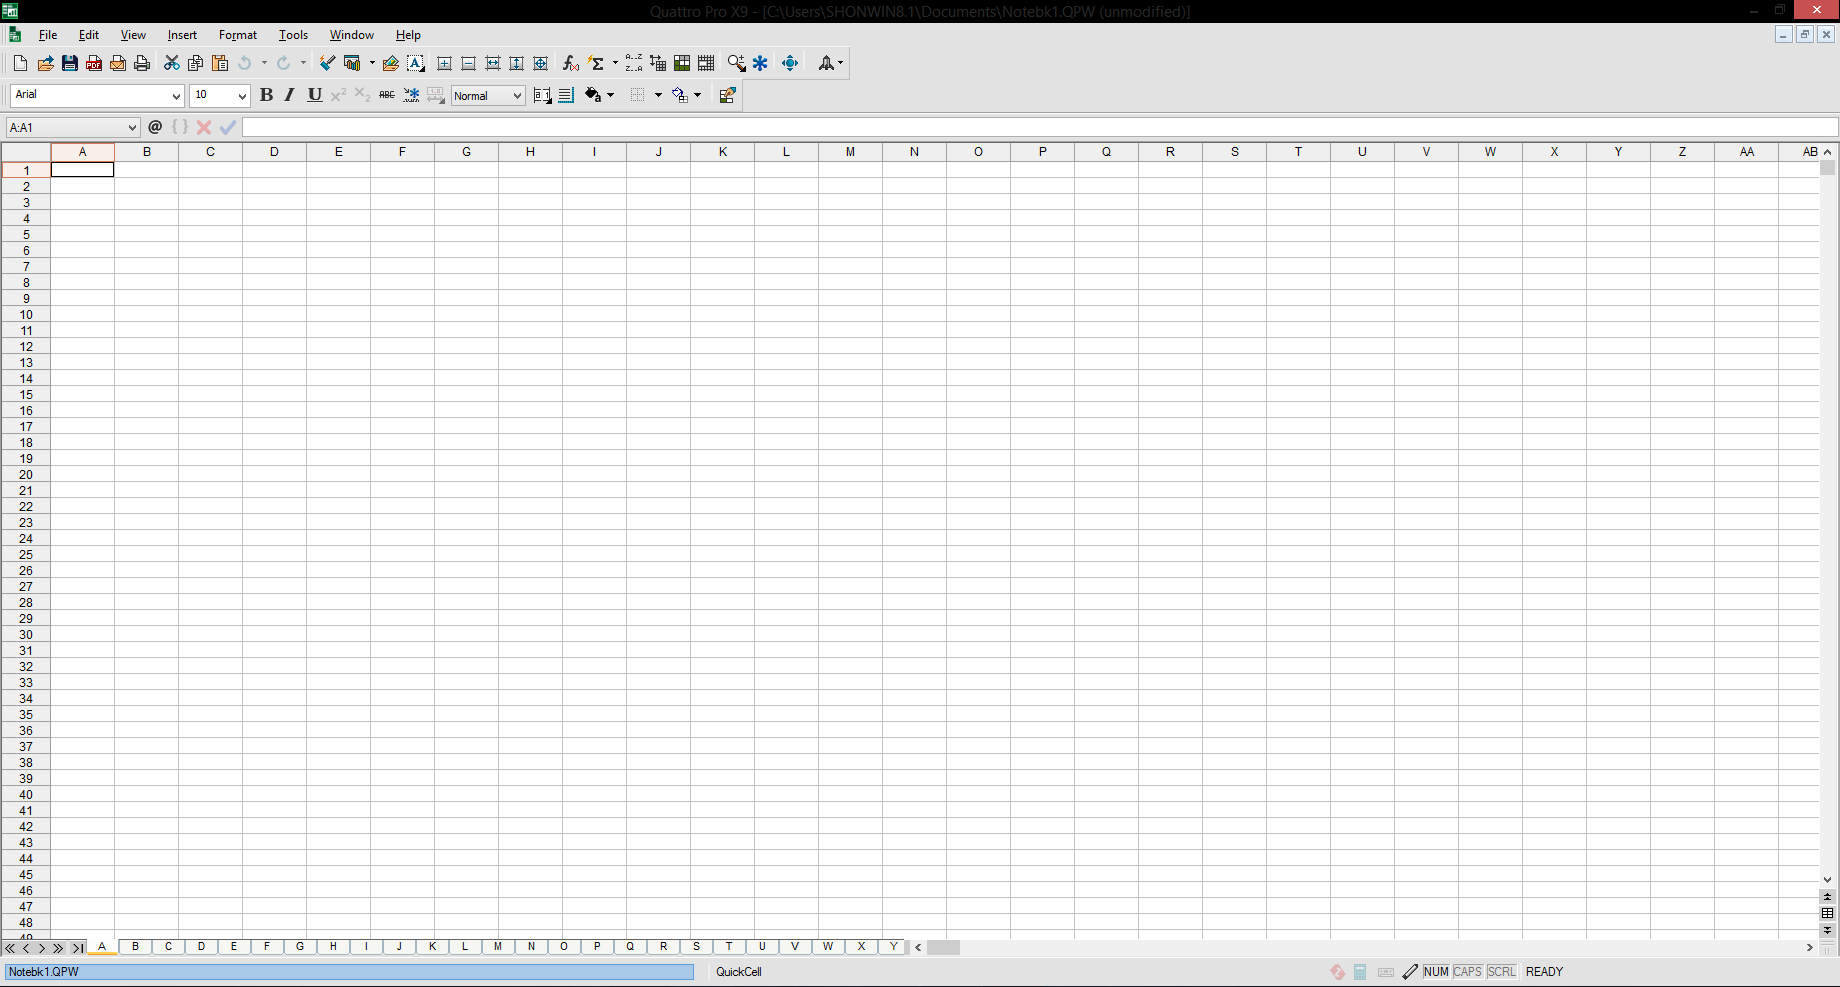Viewport: 1840px width, 987px height.
Task: Click the QuickCell status bar button
Action: (x=739, y=972)
